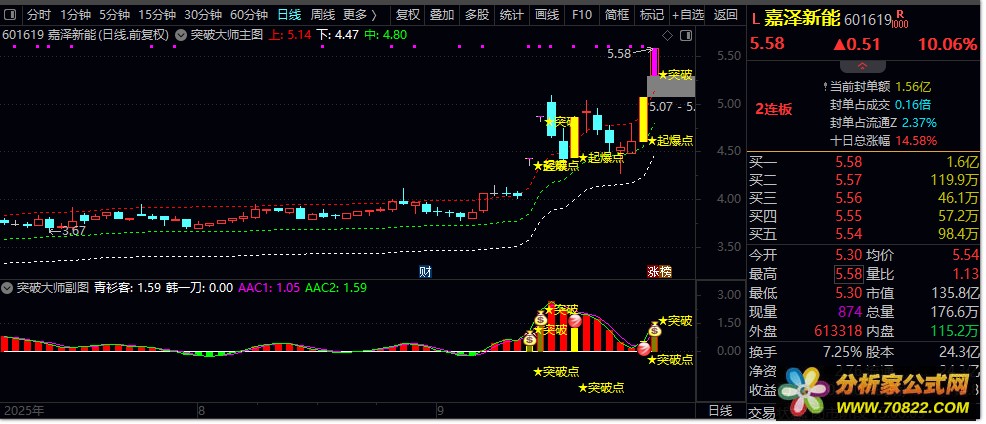This screenshot has height=424, width=986.
Task: Click the red ball marker above the yellow bar
Action: [573, 320]
